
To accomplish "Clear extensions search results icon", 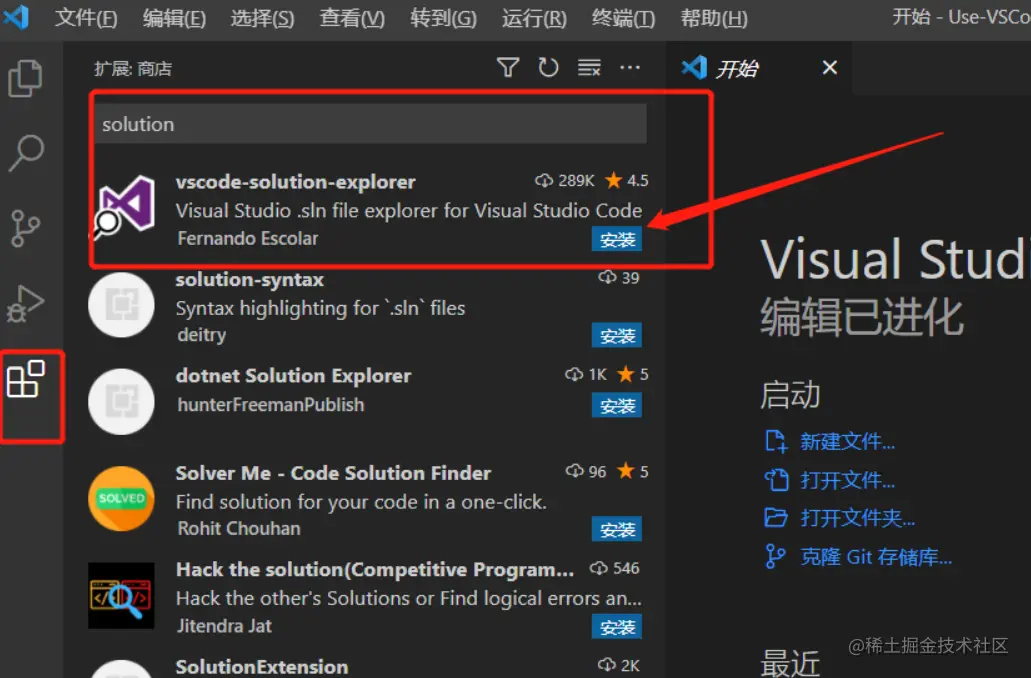I will [589, 67].
